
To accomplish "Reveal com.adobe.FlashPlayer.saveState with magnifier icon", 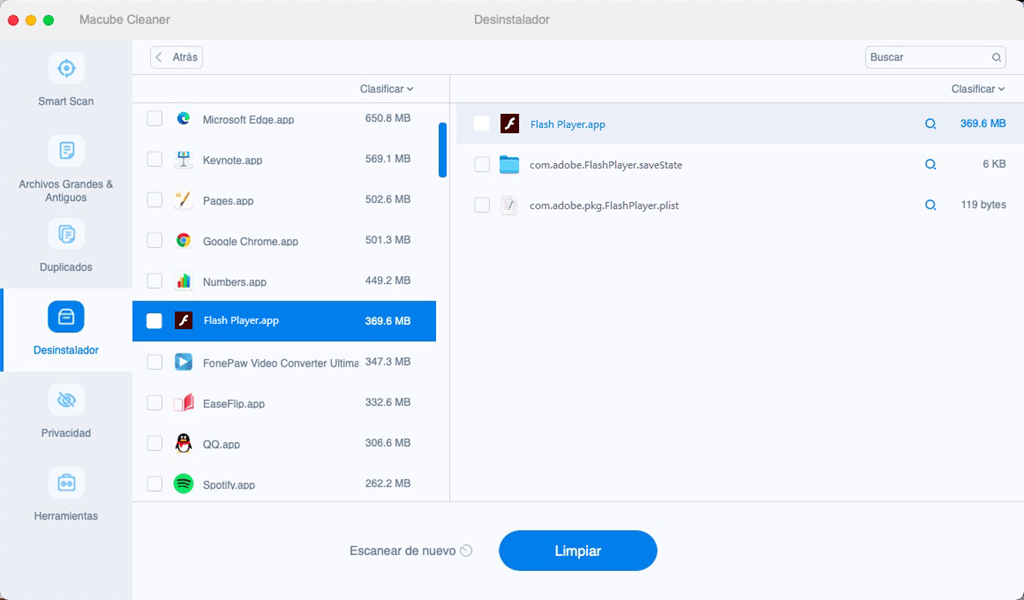I will (x=931, y=165).
